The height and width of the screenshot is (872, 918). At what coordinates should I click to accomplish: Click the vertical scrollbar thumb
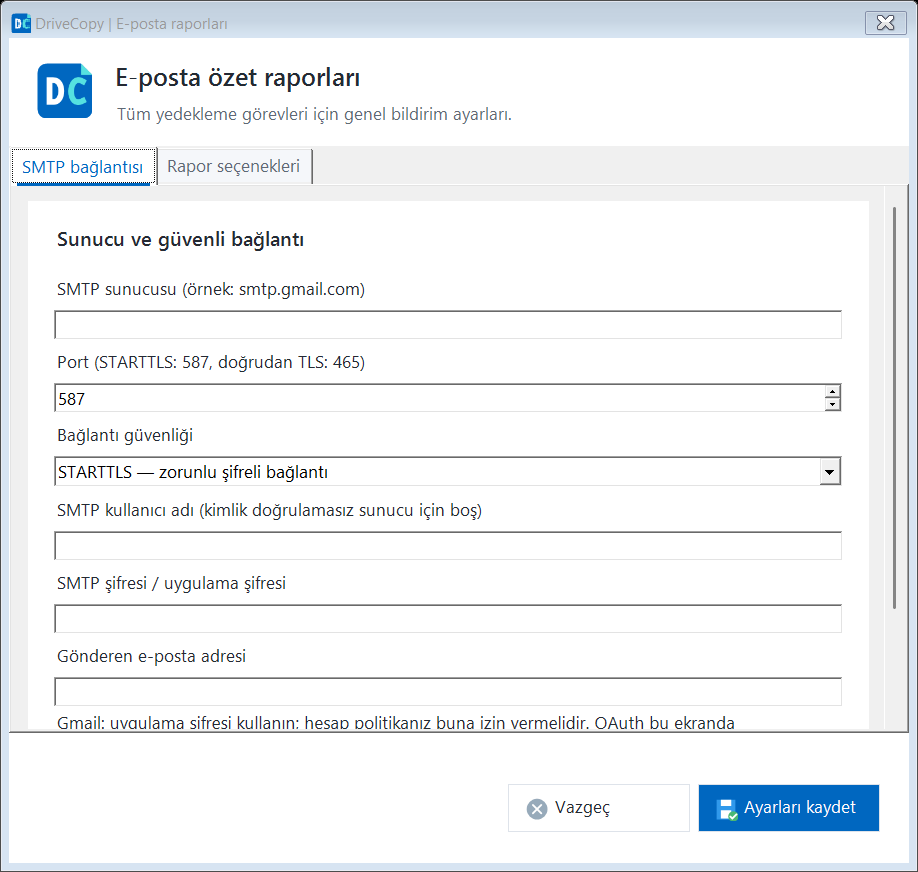(x=895, y=408)
